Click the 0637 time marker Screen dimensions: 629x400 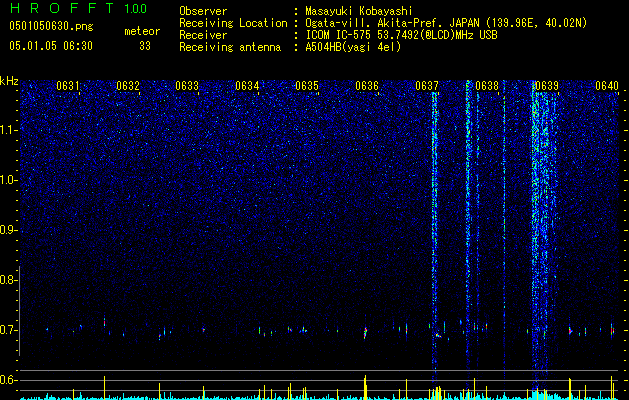point(427,86)
